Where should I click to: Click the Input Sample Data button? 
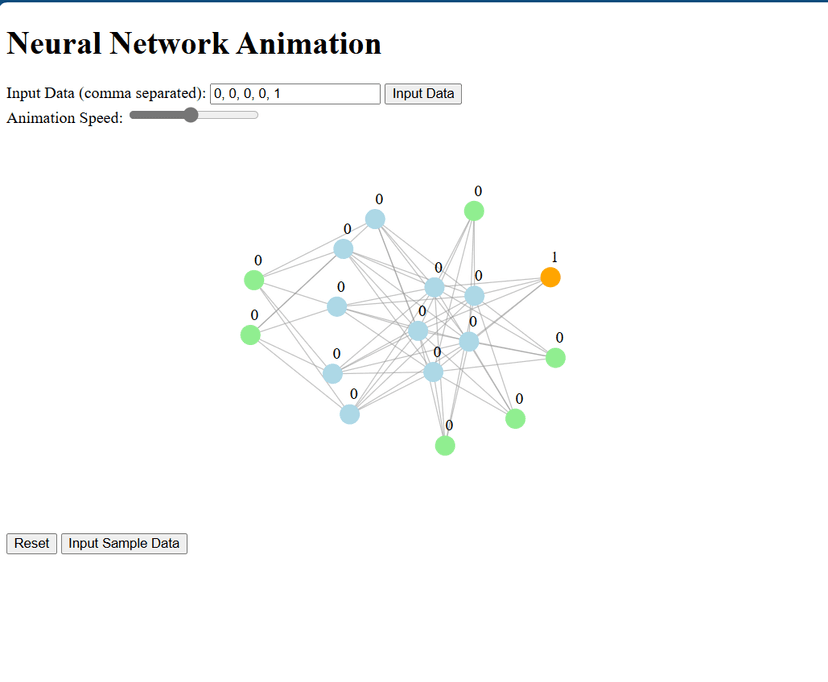pos(124,544)
